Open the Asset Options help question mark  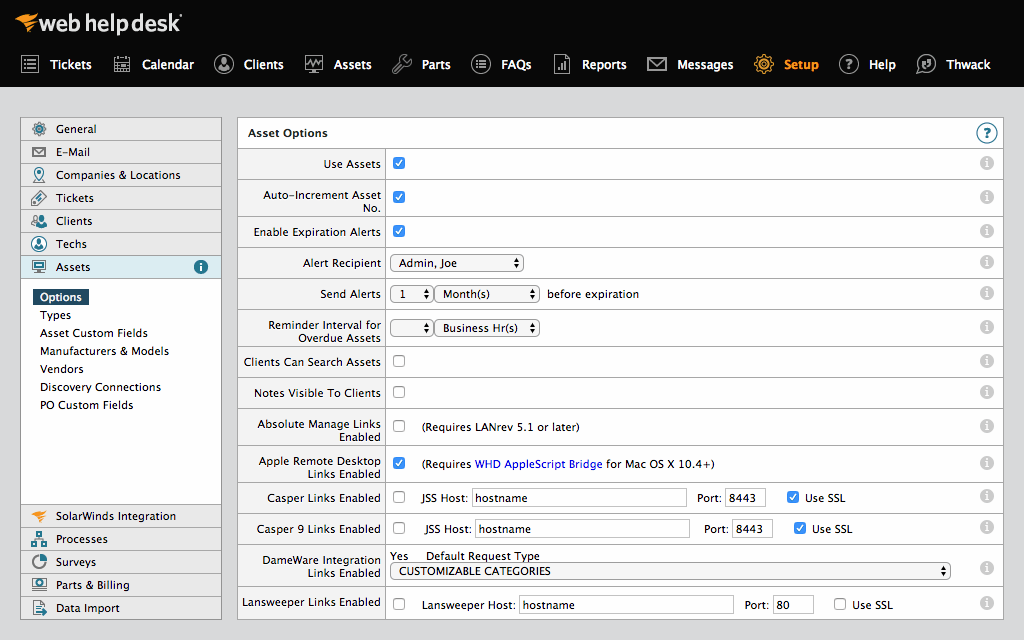[x=986, y=132]
